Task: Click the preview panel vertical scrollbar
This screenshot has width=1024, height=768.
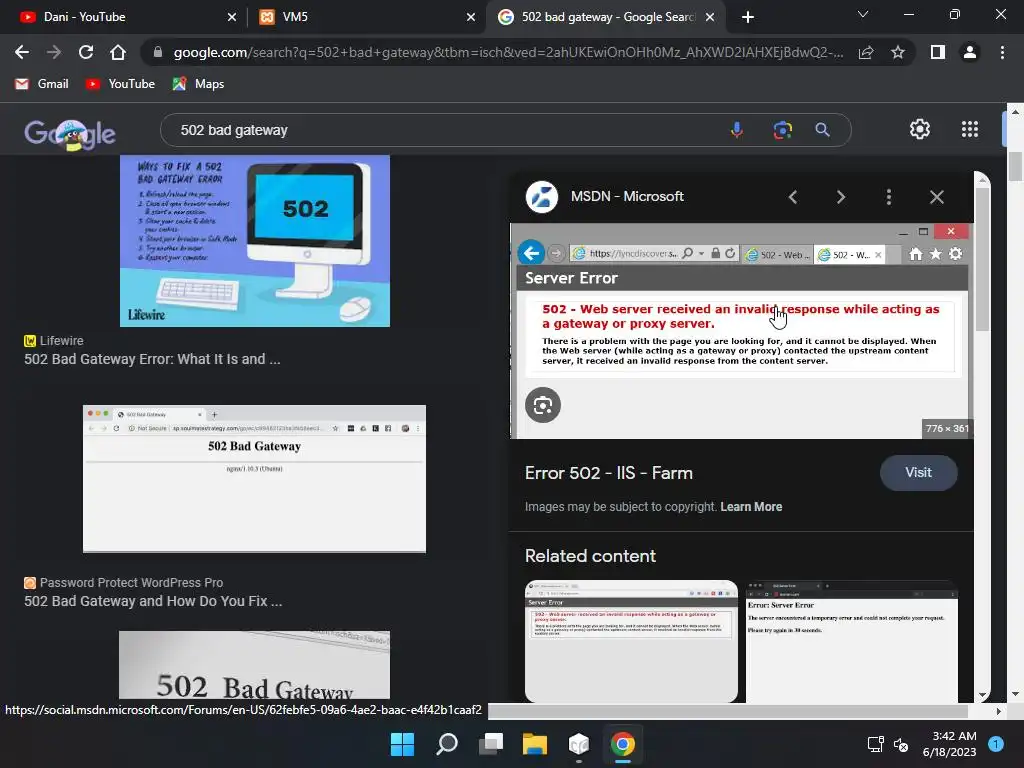Action: [982, 258]
